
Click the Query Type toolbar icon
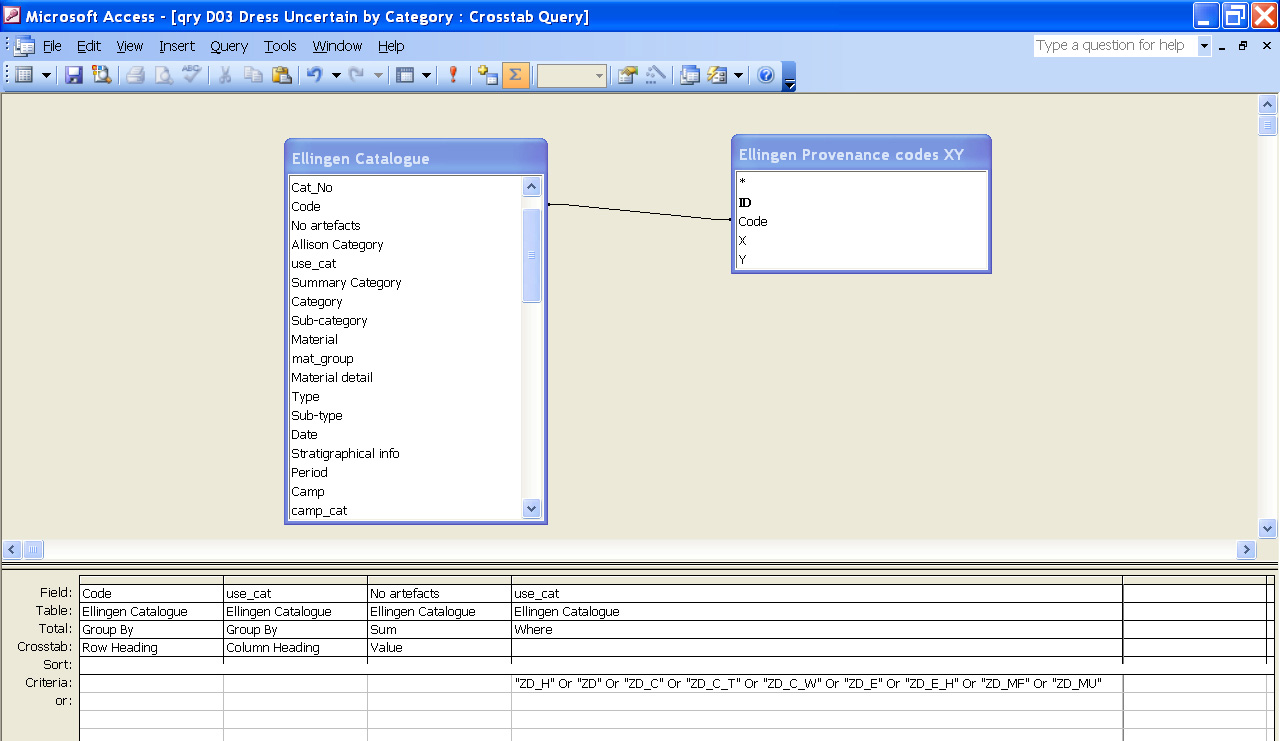point(405,75)
